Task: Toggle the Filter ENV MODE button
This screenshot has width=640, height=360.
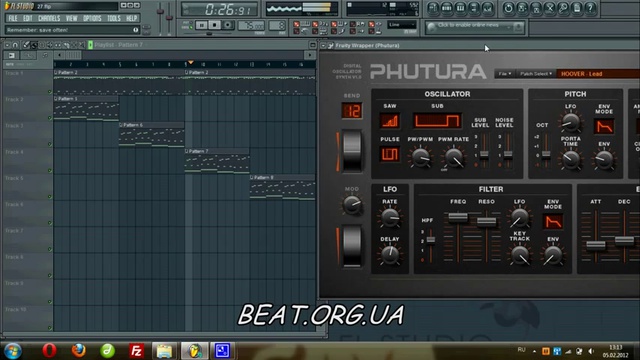Action: pos(553,222)
